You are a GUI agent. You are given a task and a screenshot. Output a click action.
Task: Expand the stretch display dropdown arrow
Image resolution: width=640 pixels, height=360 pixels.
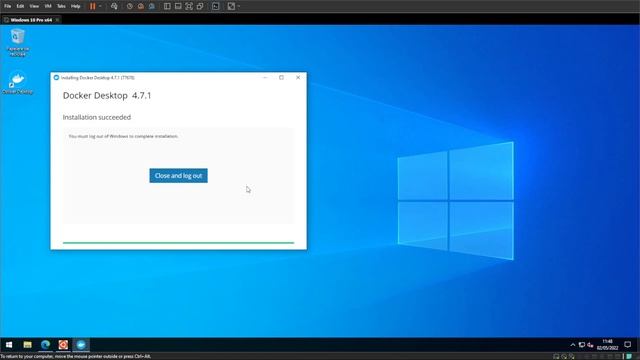238,6
